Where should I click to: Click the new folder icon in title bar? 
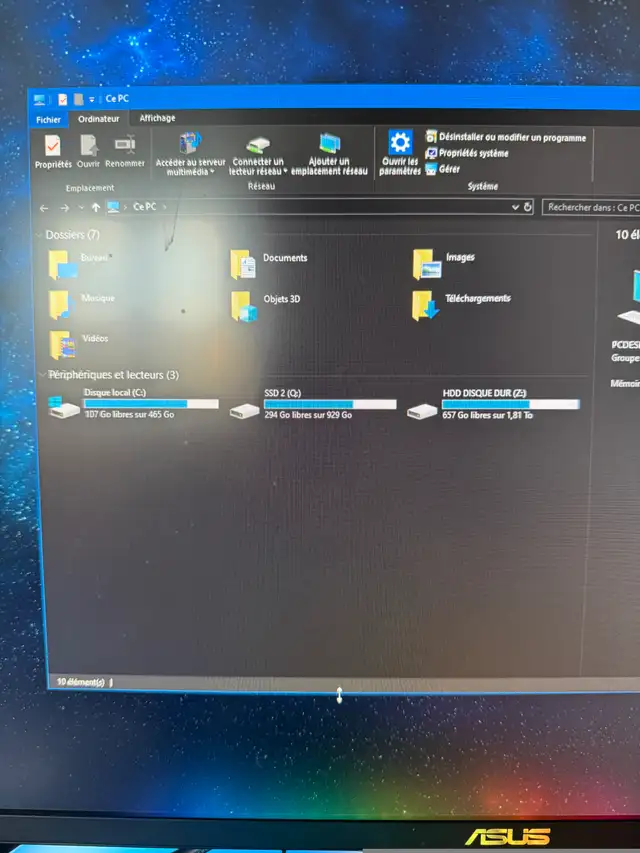click(x=79, y=100)
